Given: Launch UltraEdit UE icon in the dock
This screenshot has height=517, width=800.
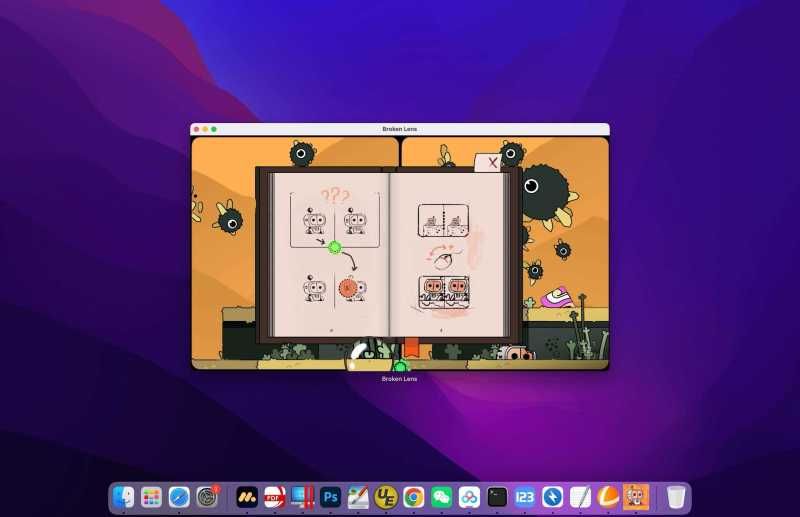Looking at the screenshot, I should 386,497.
